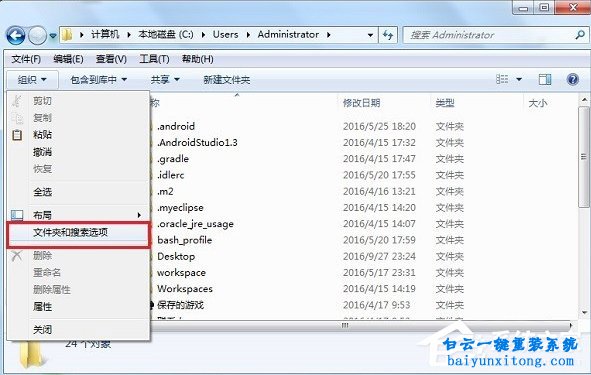Image resolution: width=591 pixels, height=375 pixels.
Task: Choose 属性 in the organize menu
Action: click(42, 307)
